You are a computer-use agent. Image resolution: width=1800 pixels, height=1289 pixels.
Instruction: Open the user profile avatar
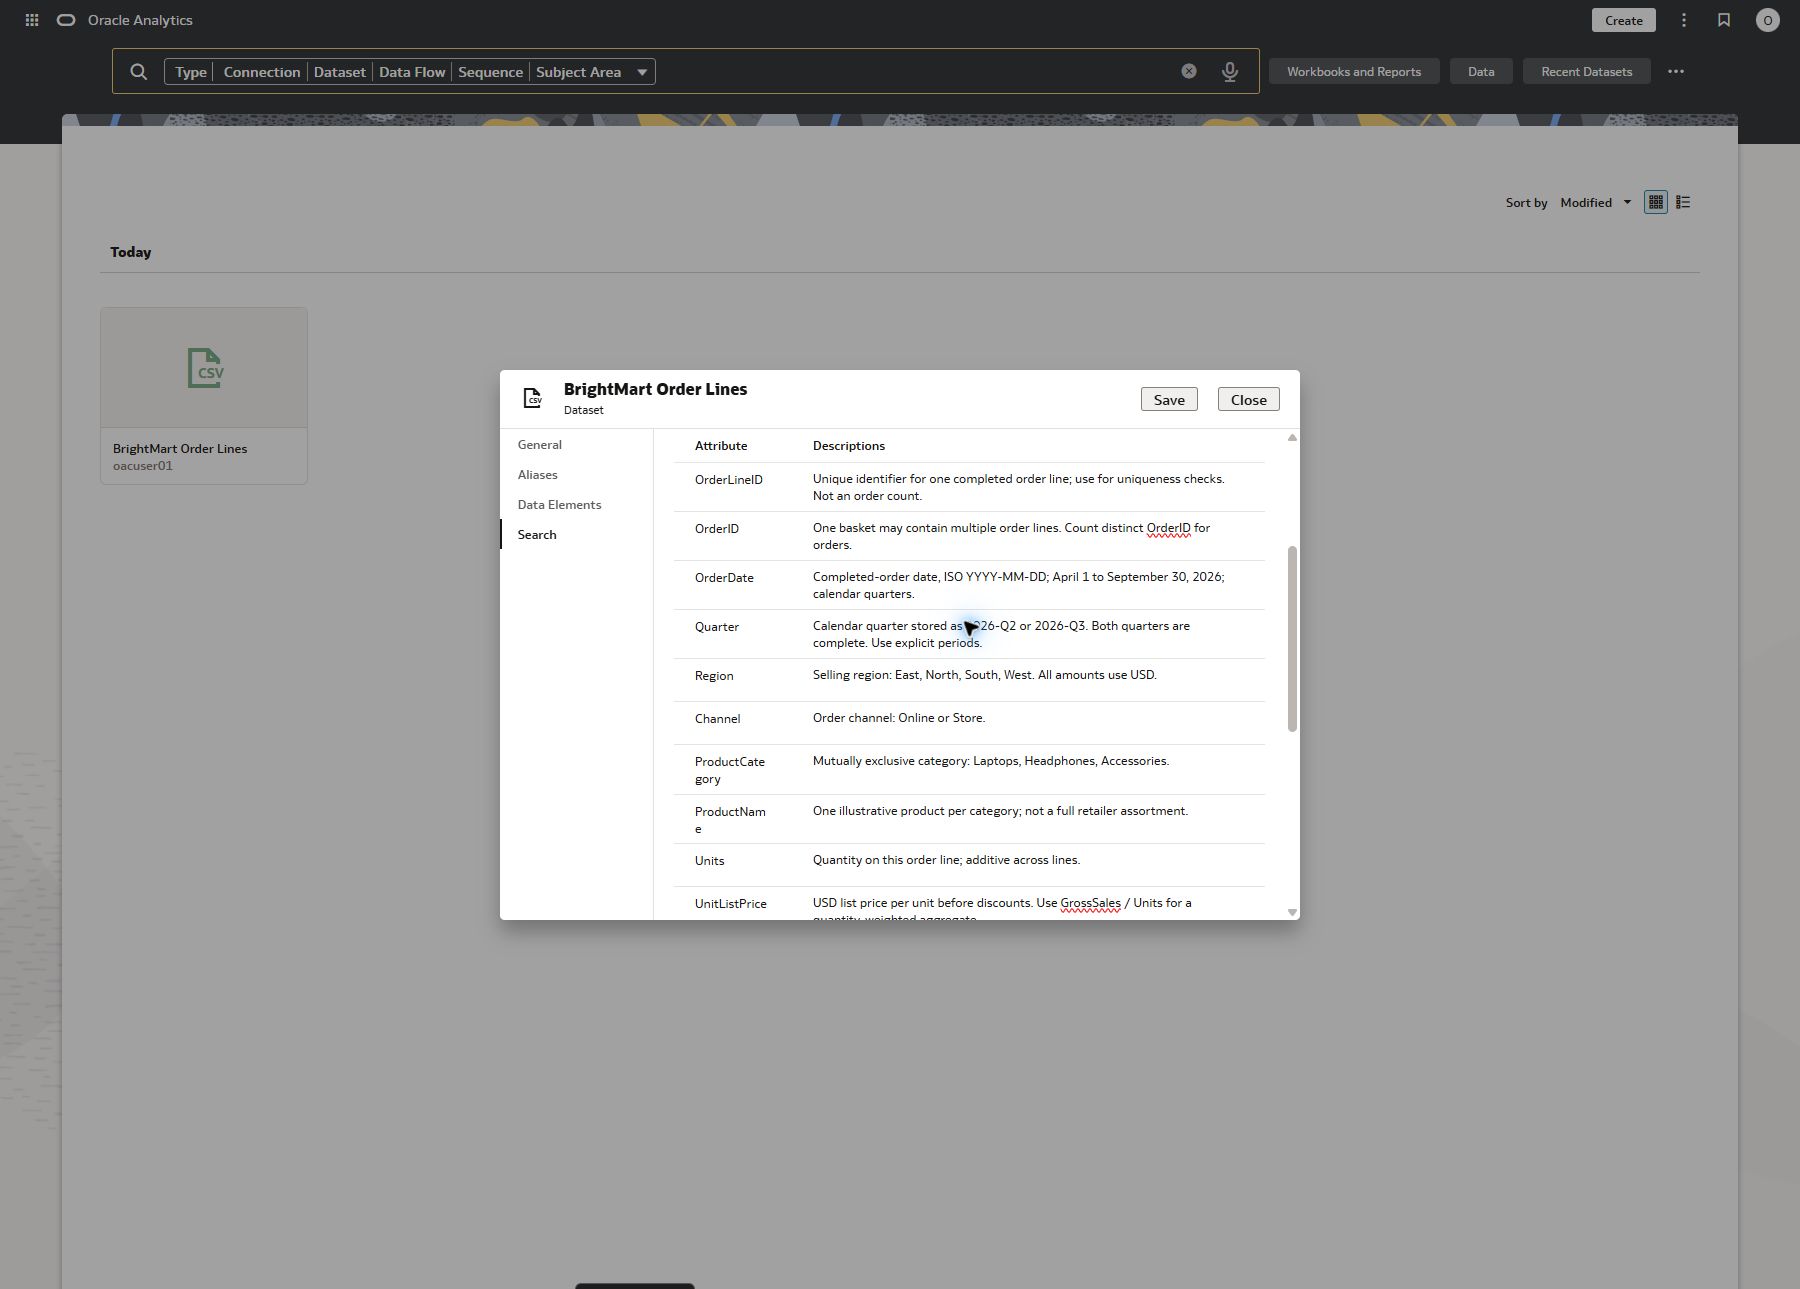click(x=1768, y=20)
